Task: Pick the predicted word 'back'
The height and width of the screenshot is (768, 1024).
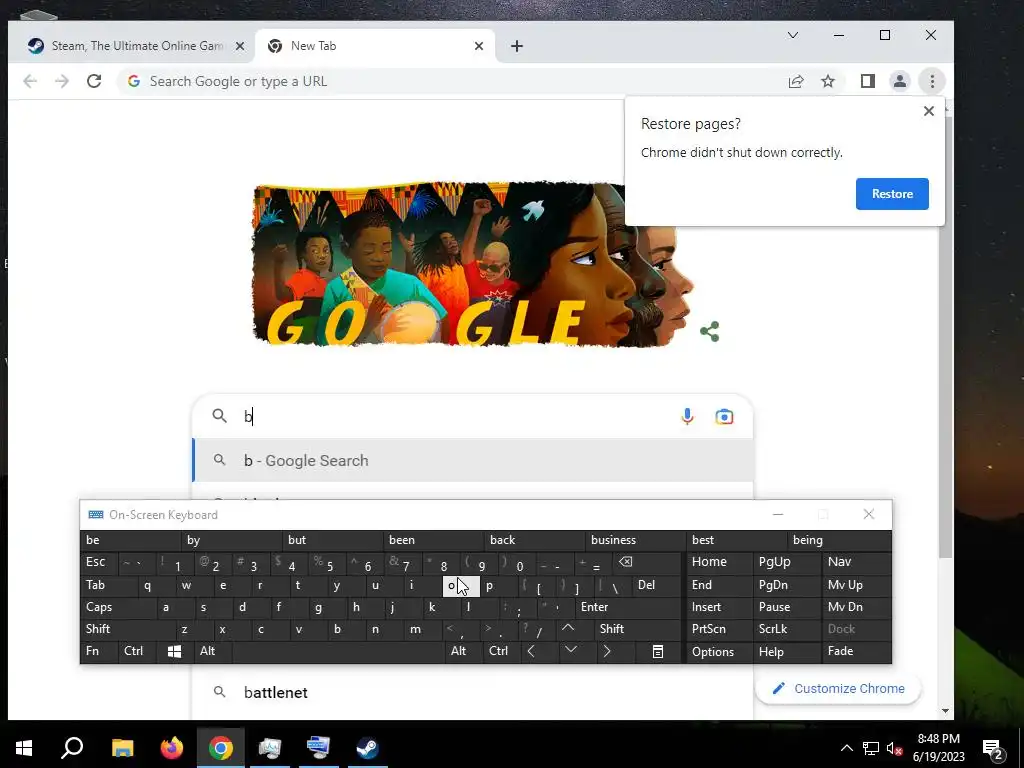Action: [x=534, y=540]
